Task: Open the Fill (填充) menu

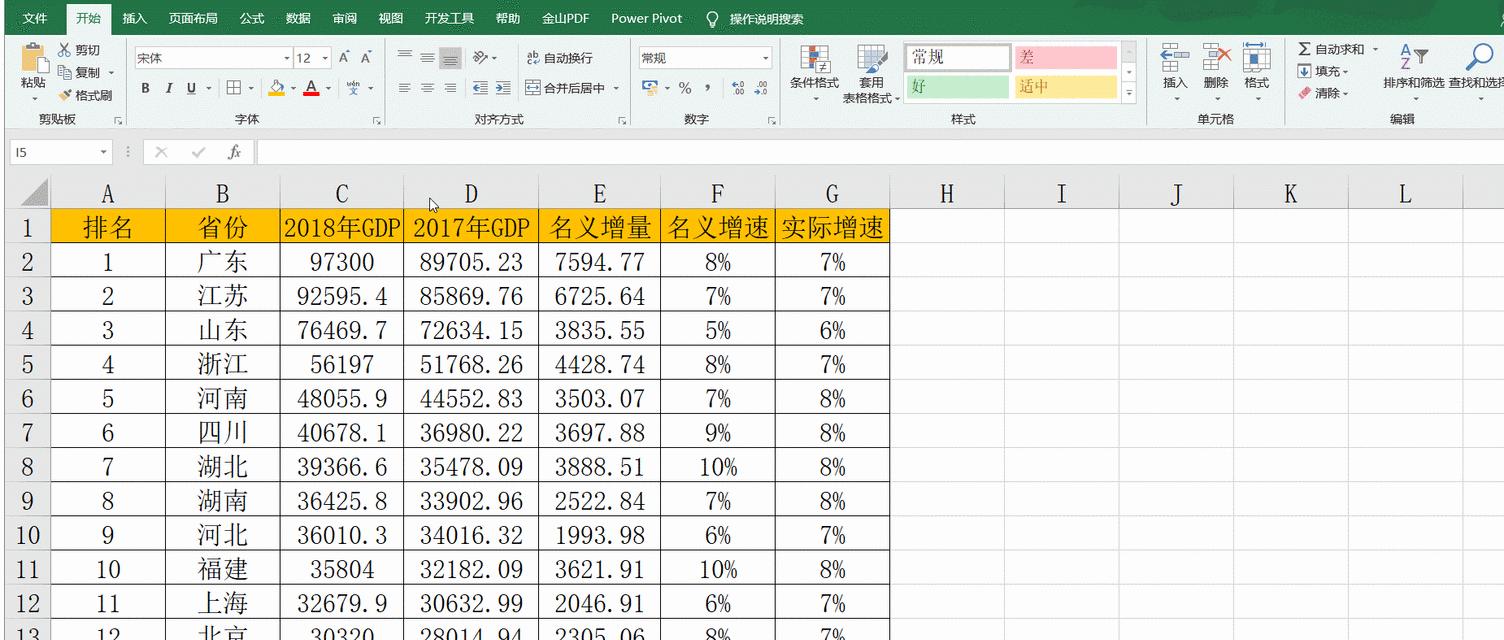Action: tap(1323, 71)
